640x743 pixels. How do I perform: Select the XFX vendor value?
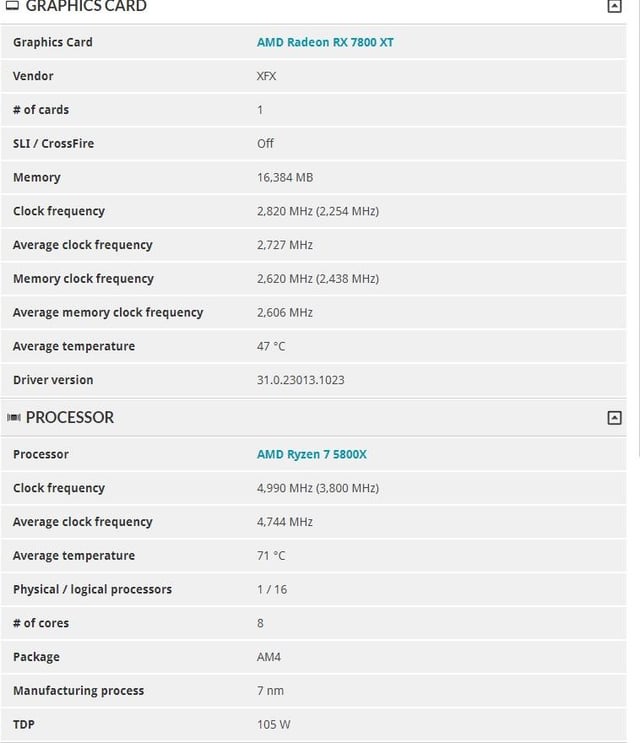coord(266,76)
